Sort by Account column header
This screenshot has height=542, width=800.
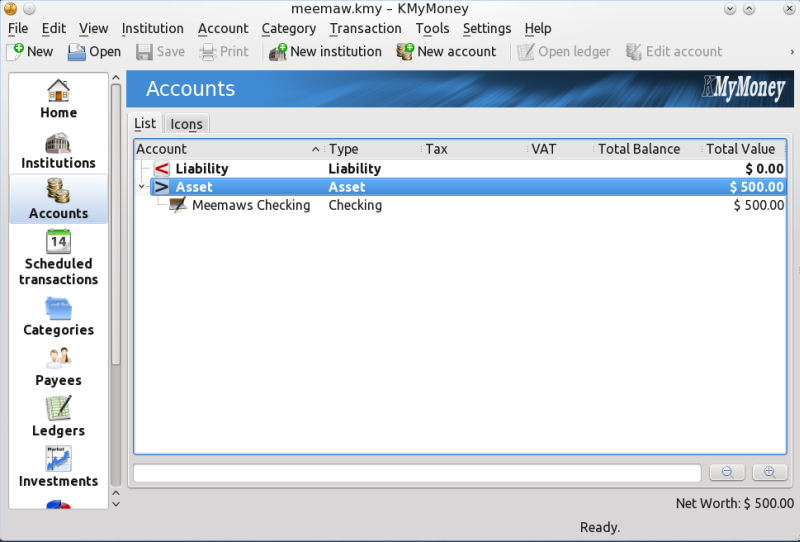coord(229,149)
